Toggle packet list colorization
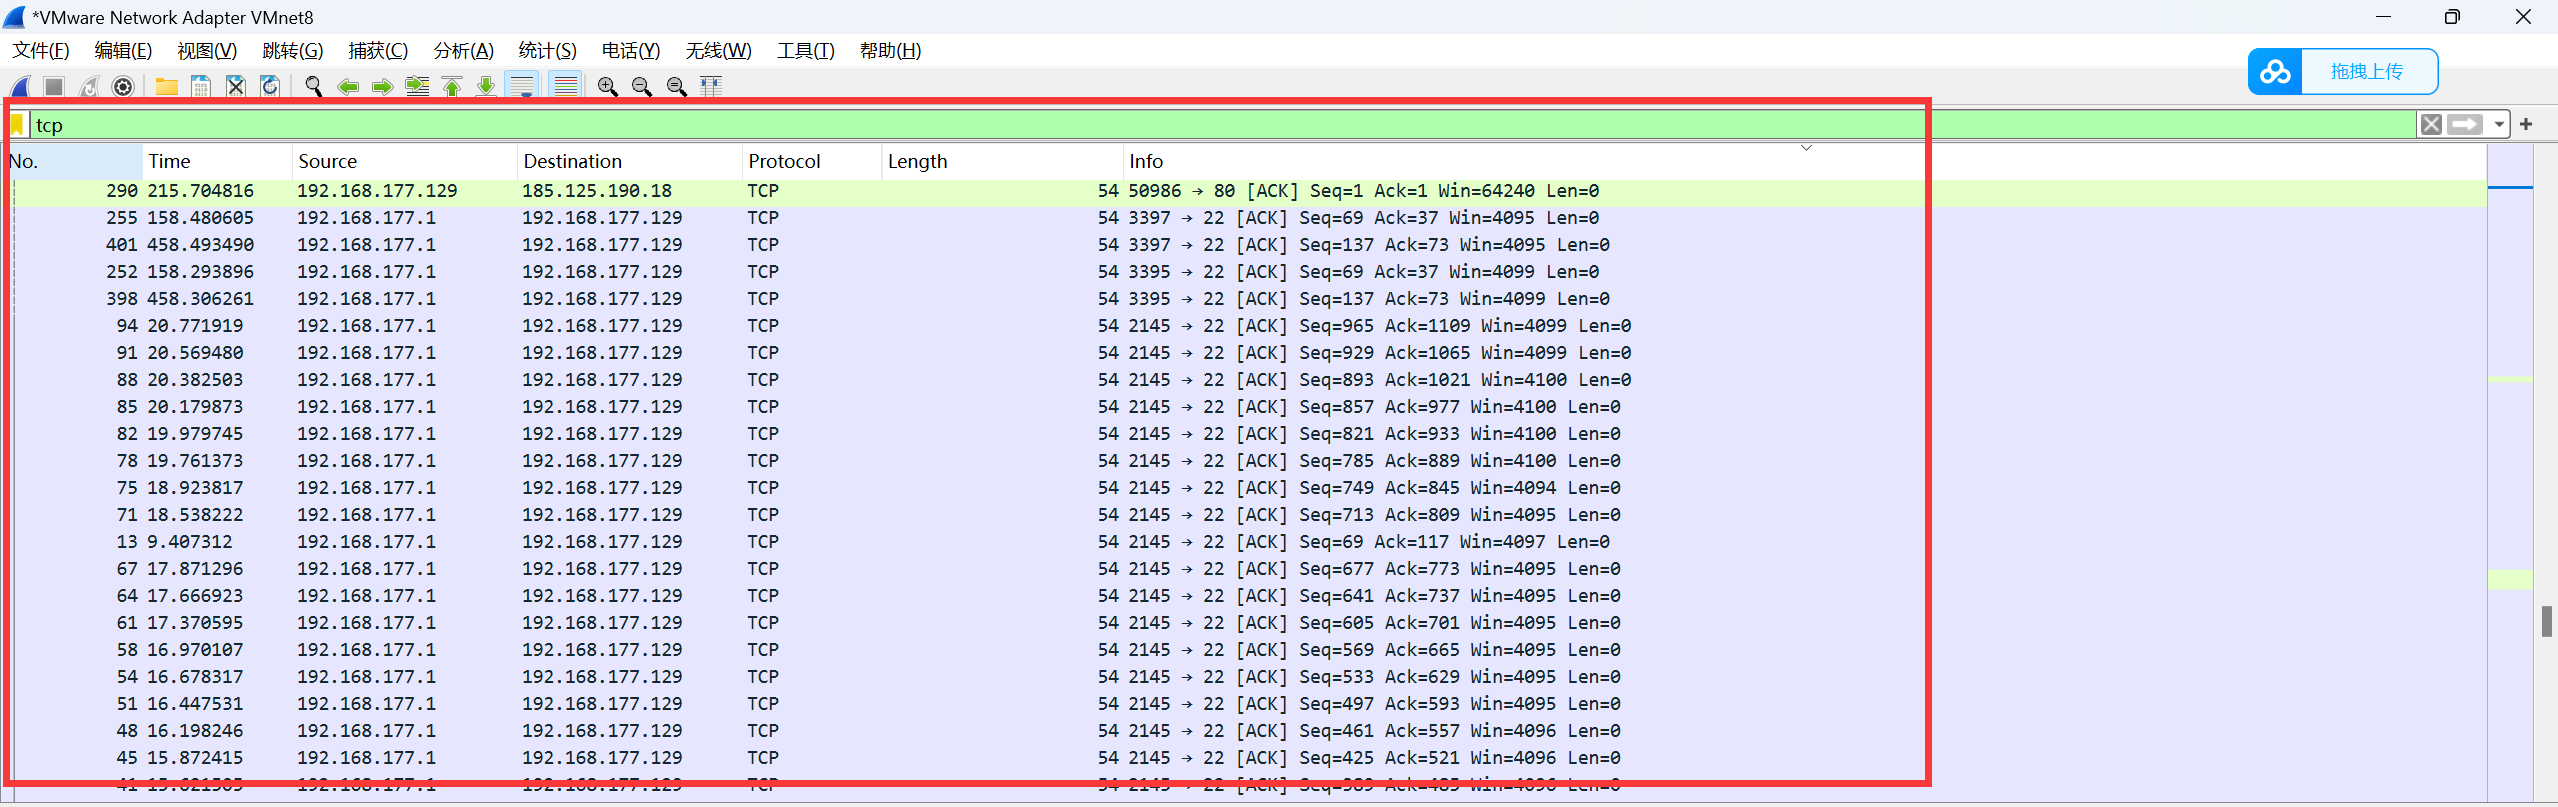 pos(566,87)
